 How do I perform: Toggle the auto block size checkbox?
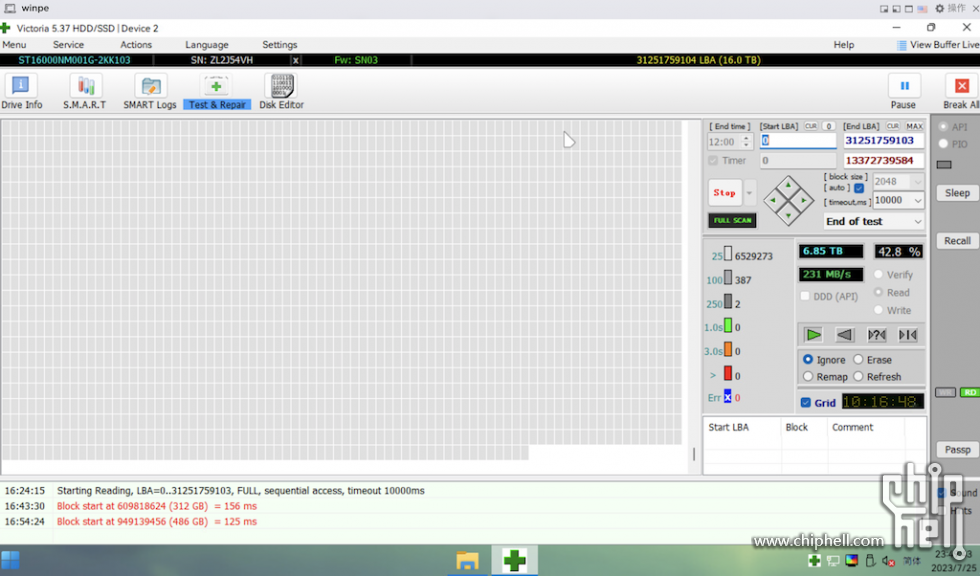pyautogui.click(x=859, y=188)
